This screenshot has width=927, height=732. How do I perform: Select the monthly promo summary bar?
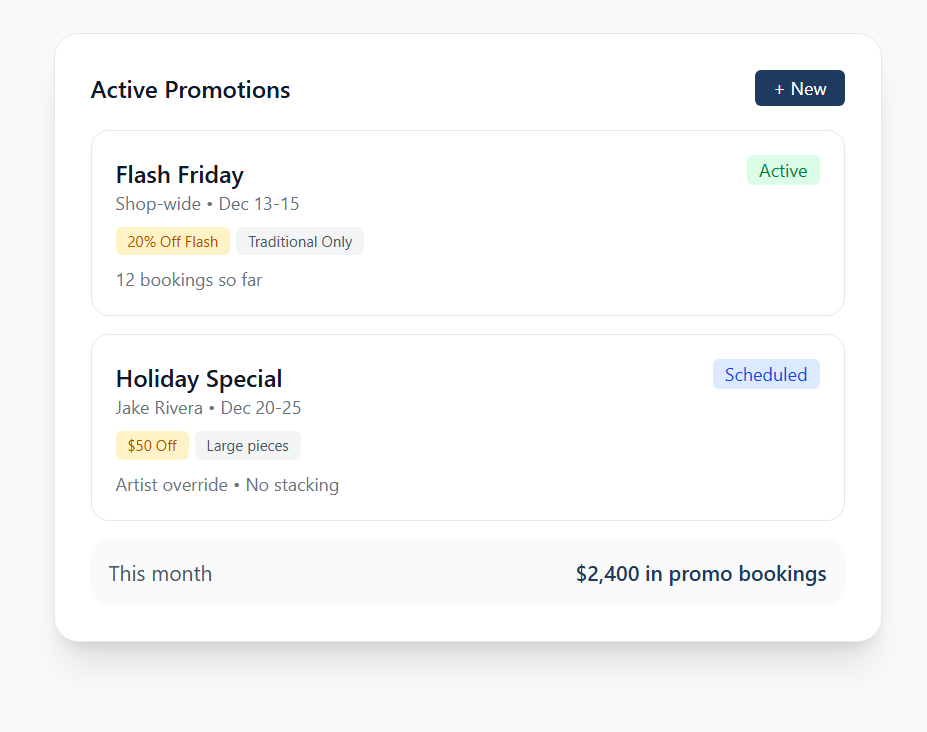coord(400,573)
